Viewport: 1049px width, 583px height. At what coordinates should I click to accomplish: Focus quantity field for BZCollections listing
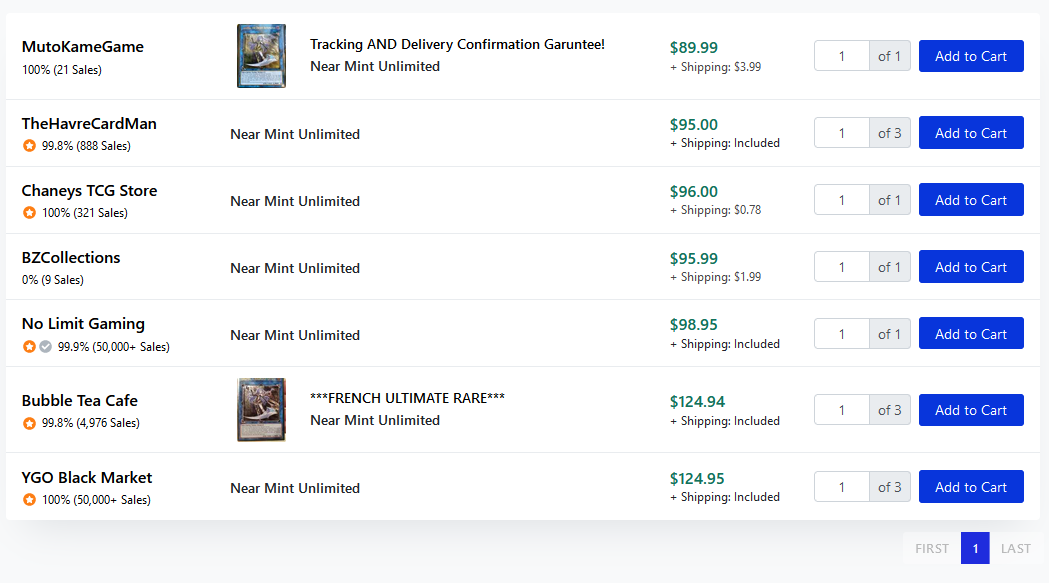point(842,266)
